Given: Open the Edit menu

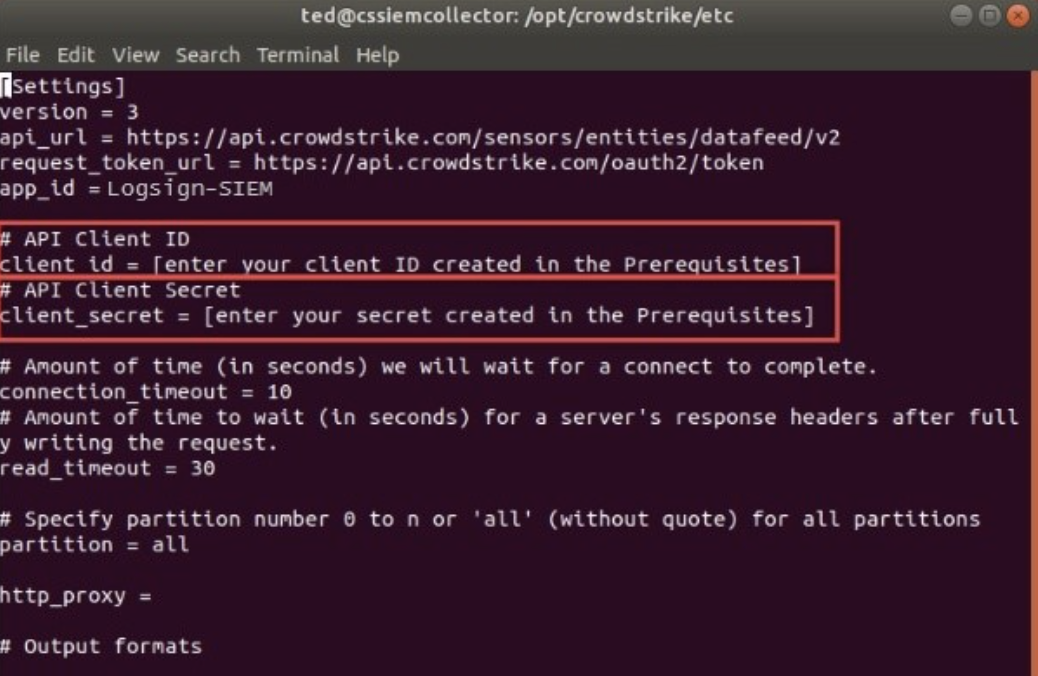Looking at the screenshot, I should [x=75, y=55].
